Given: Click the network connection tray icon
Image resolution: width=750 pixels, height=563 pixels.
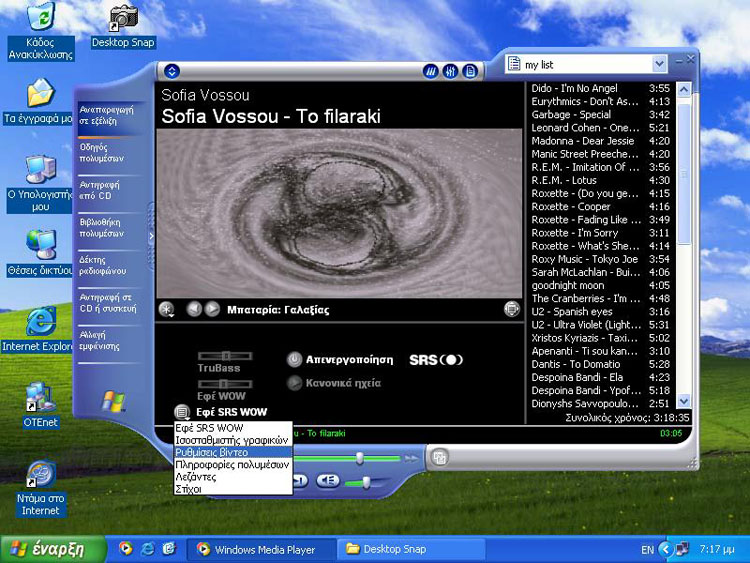Looking at the screenshot, I should point(682,549).
